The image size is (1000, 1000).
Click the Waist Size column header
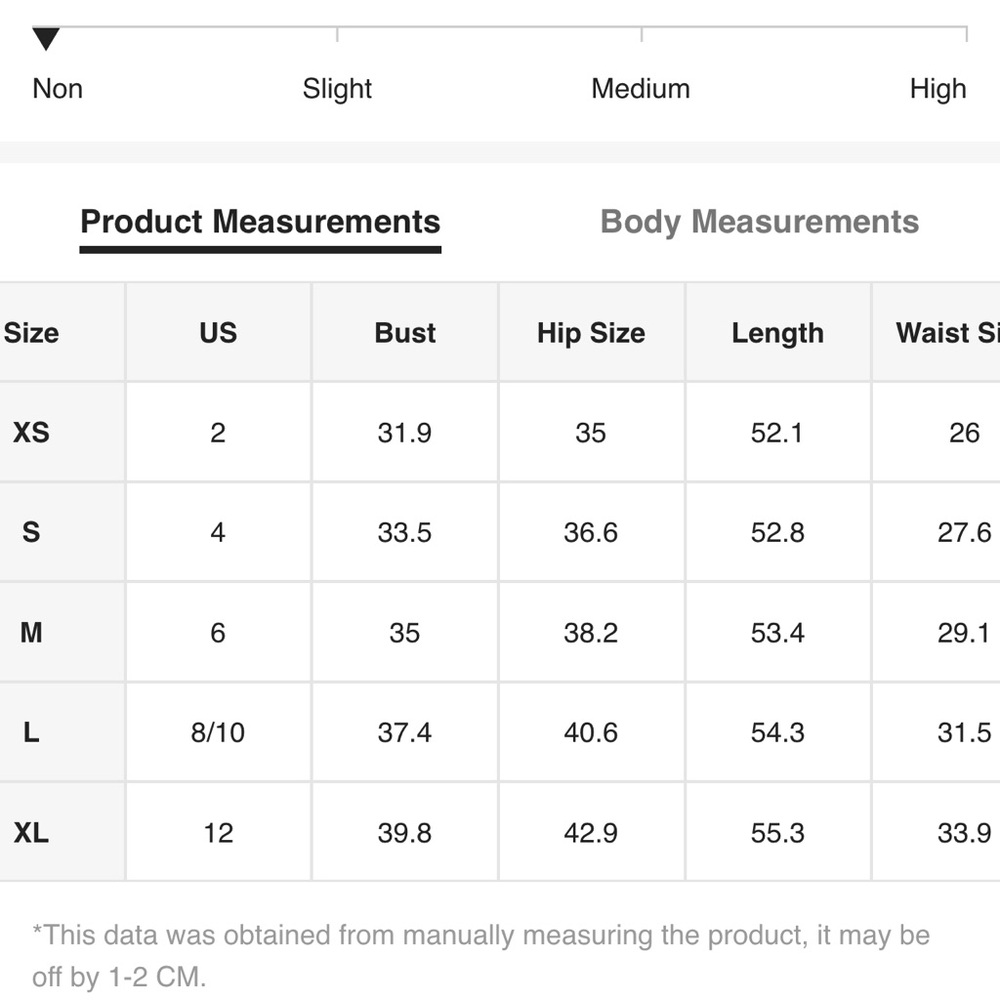(x=948, y=333)
